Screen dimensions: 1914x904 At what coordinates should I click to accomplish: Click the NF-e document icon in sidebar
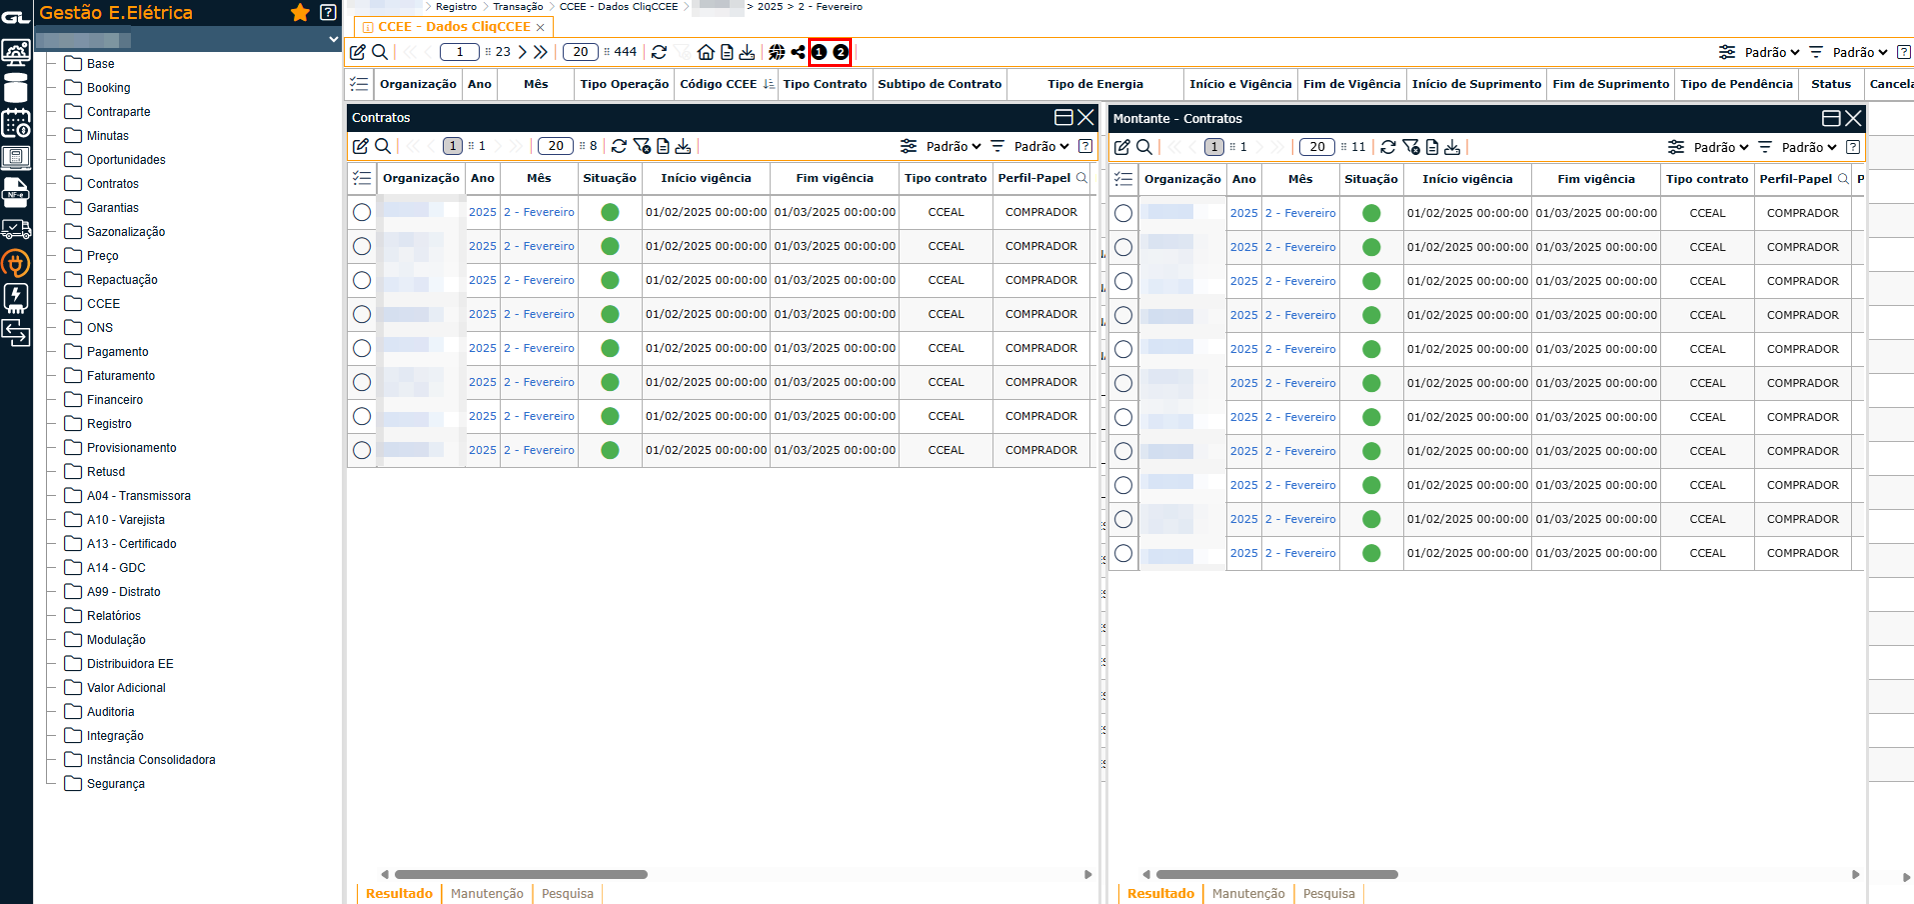point(16,192)
